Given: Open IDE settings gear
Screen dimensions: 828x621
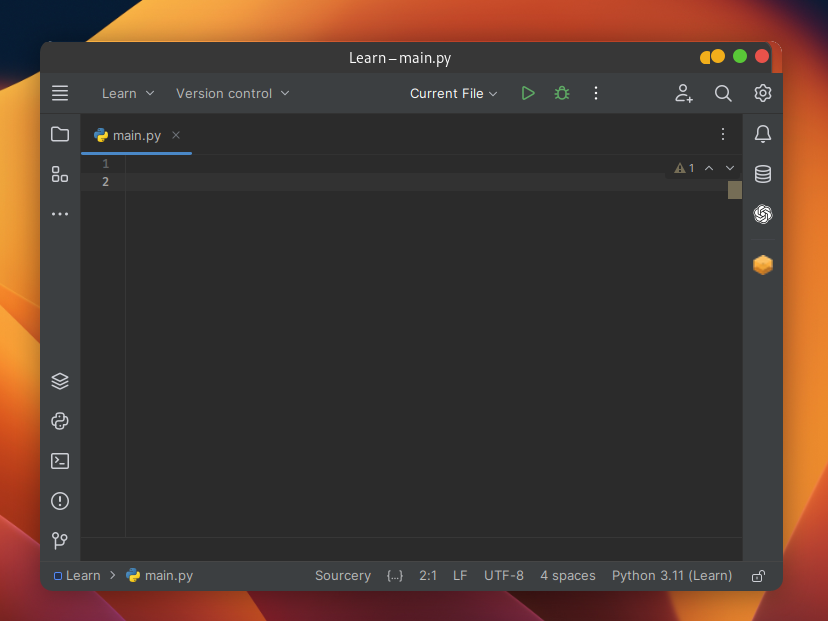Looking at the screenshot, I should [x=763, y=93].
